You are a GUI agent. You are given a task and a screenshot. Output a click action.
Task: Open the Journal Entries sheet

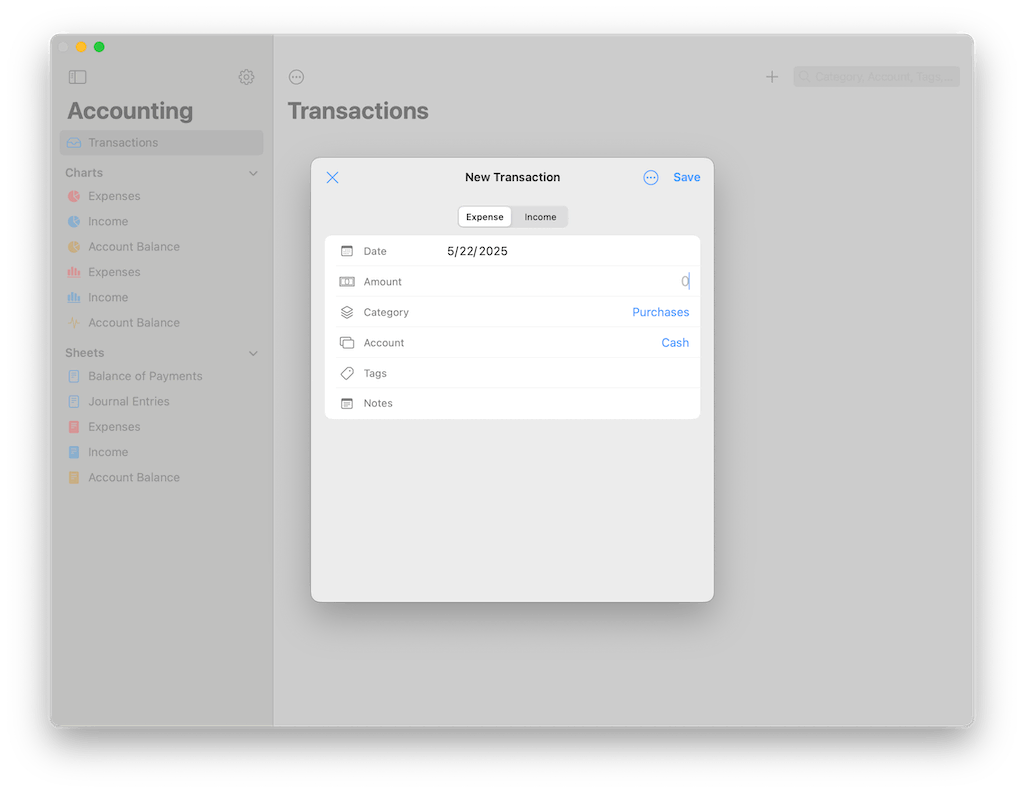tap(129, 401)
